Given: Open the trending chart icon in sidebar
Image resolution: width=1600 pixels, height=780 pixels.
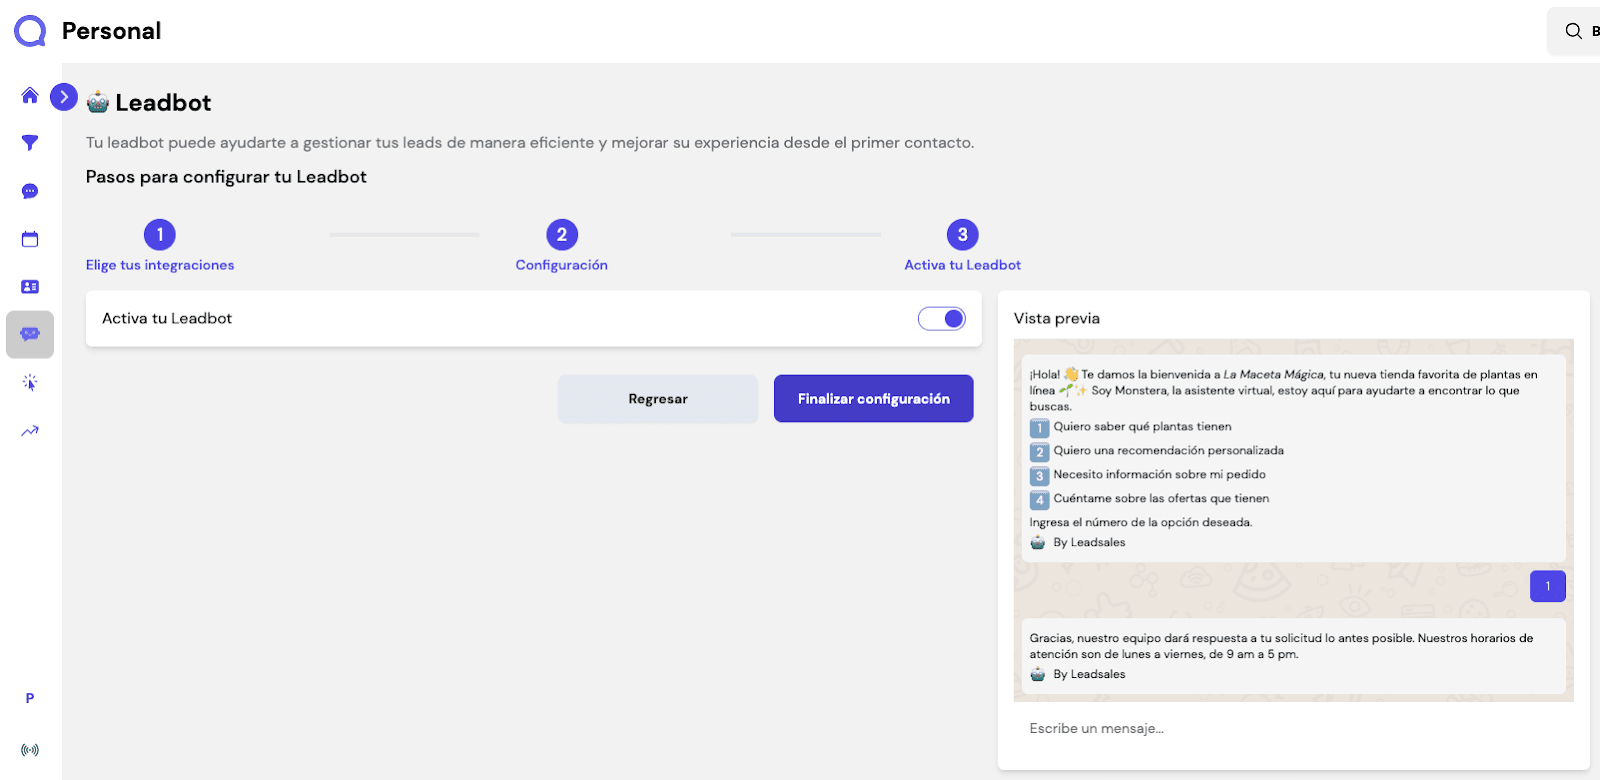Looking at the screenshot, I should [x=30, y=431].
